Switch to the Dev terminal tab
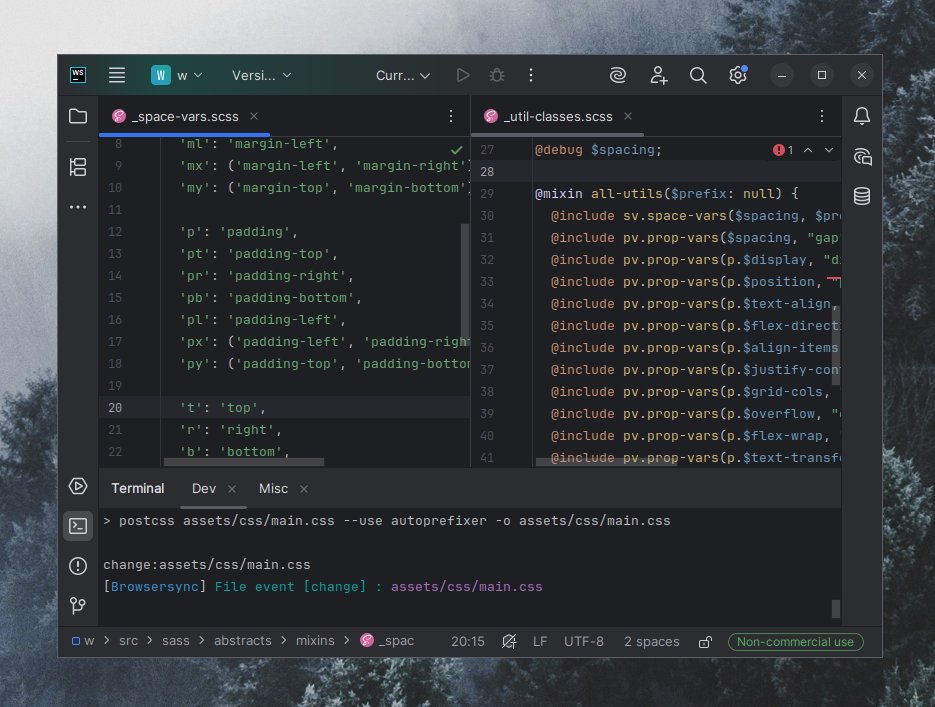 (x=204, y=488)
